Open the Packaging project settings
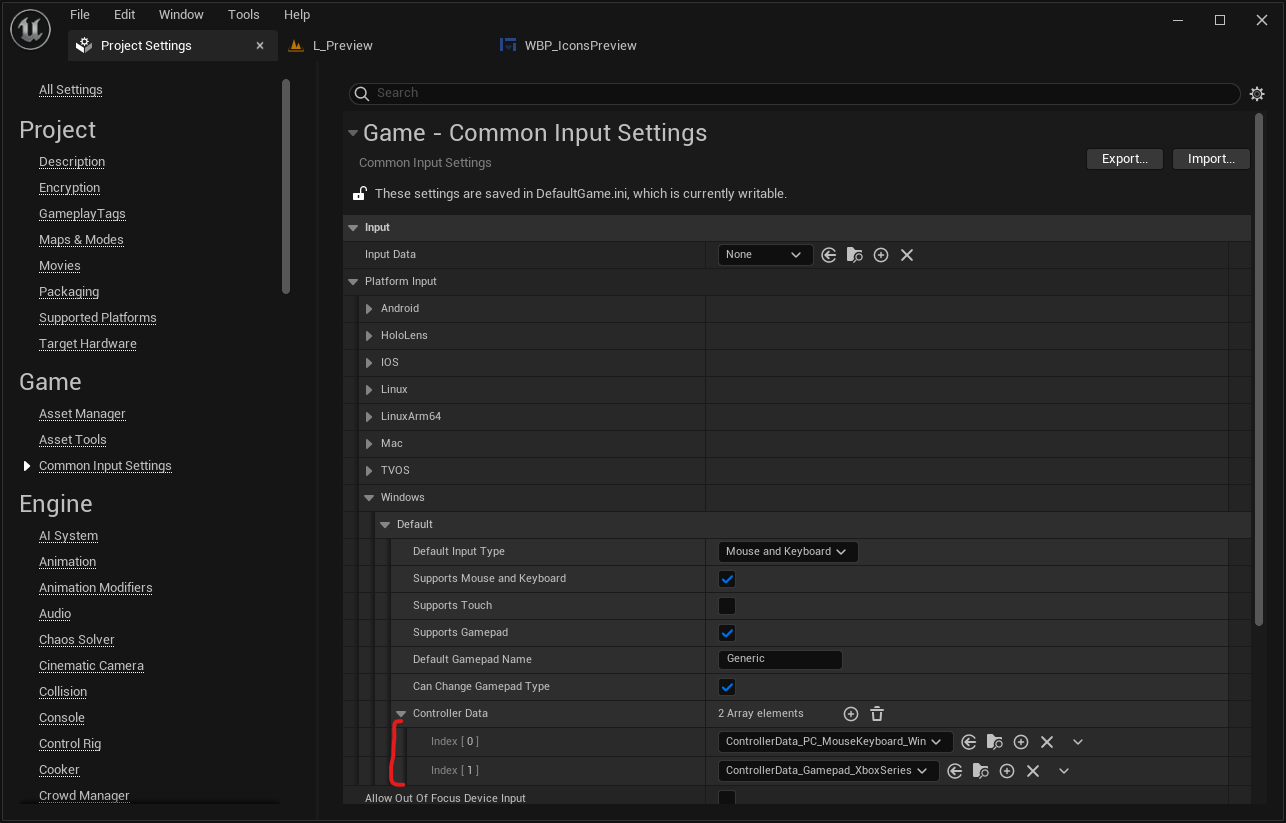This screenshot has height=823, width=1286. [x=69, y=292]
